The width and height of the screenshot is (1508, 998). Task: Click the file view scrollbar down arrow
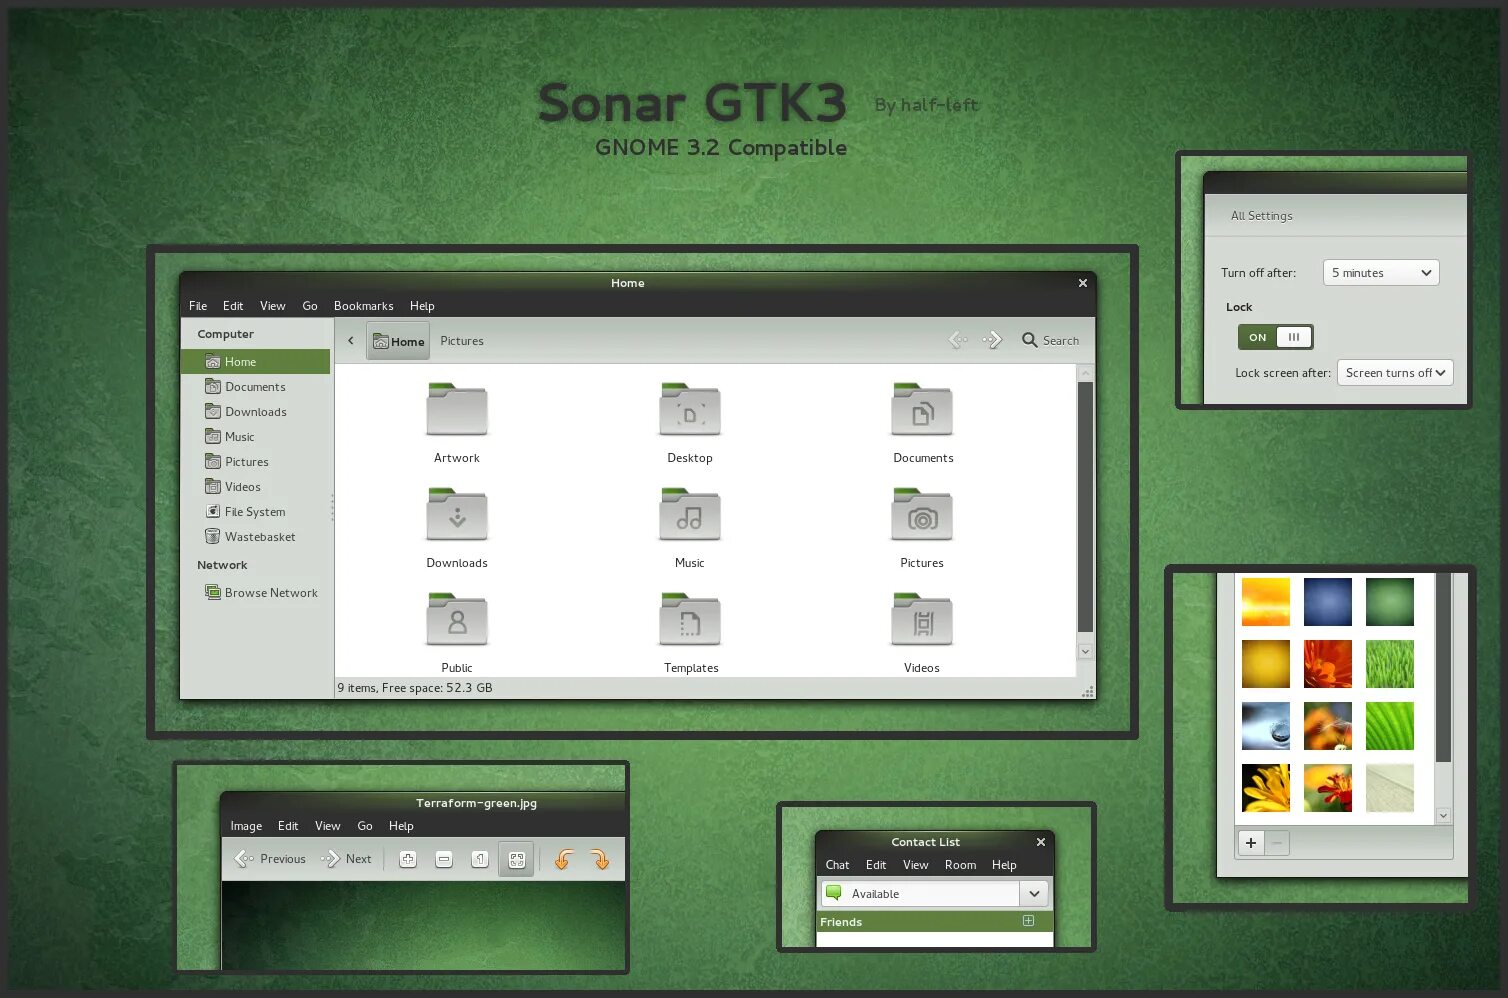click(x=1085, y=651)
